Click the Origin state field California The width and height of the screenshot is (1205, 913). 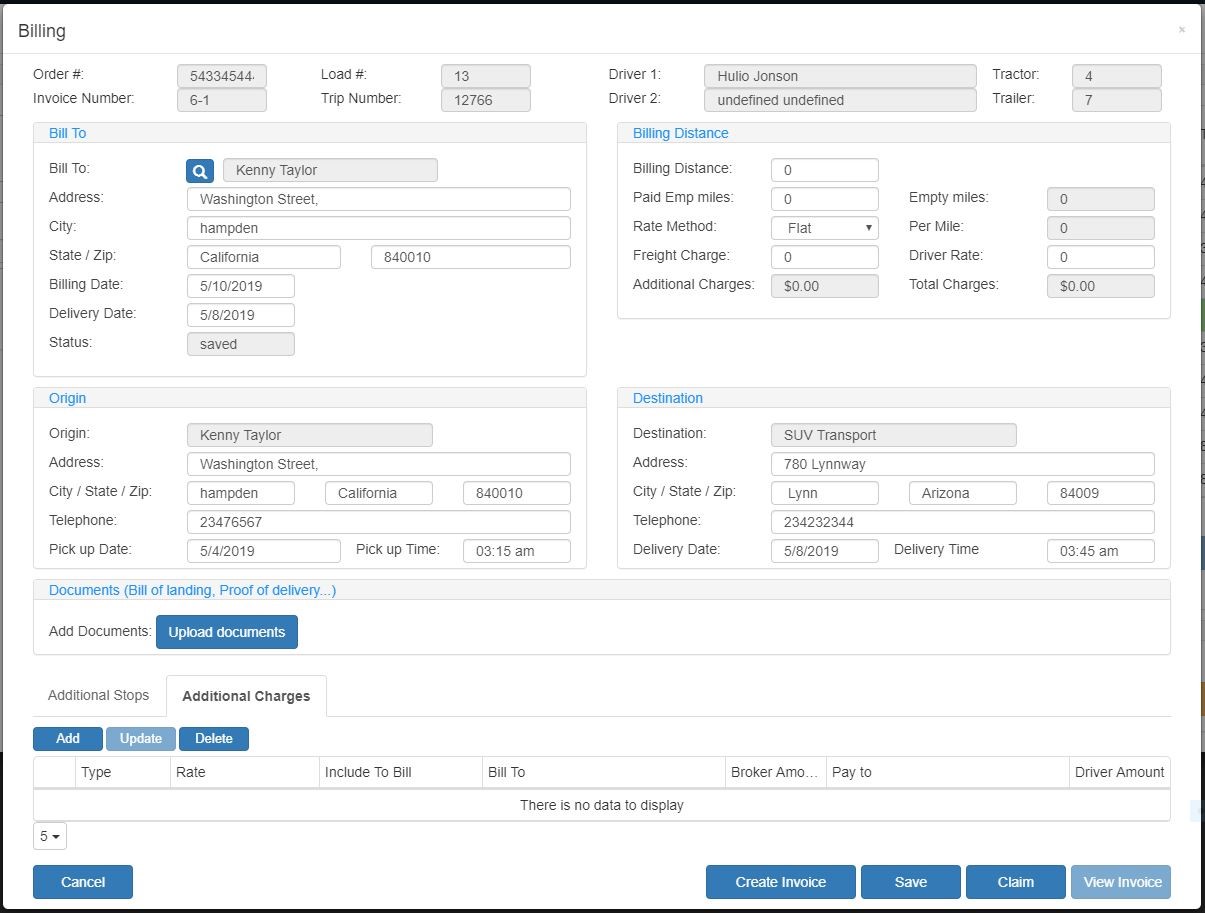pos(379,493)
